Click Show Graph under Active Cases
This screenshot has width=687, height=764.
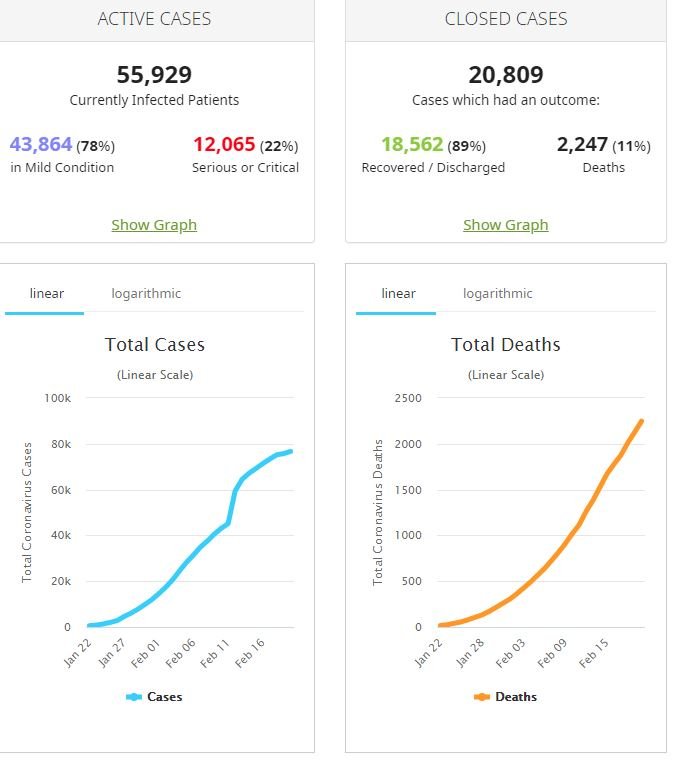154,225
